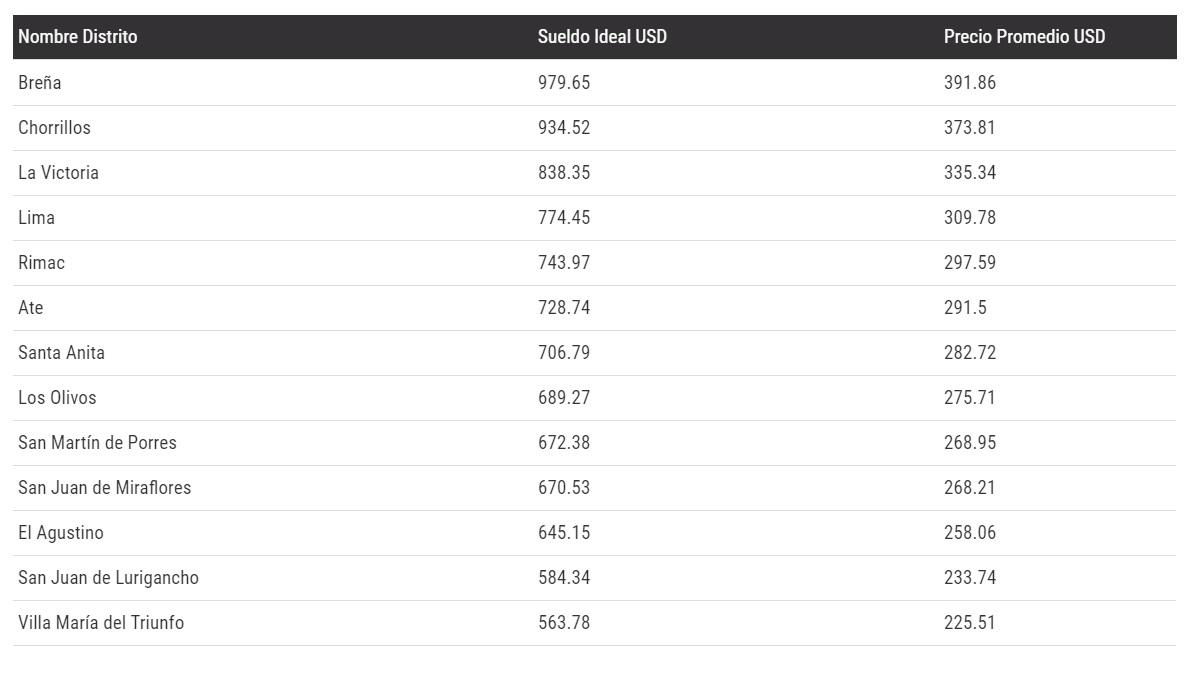Click the Ate district name

[31, 308]
